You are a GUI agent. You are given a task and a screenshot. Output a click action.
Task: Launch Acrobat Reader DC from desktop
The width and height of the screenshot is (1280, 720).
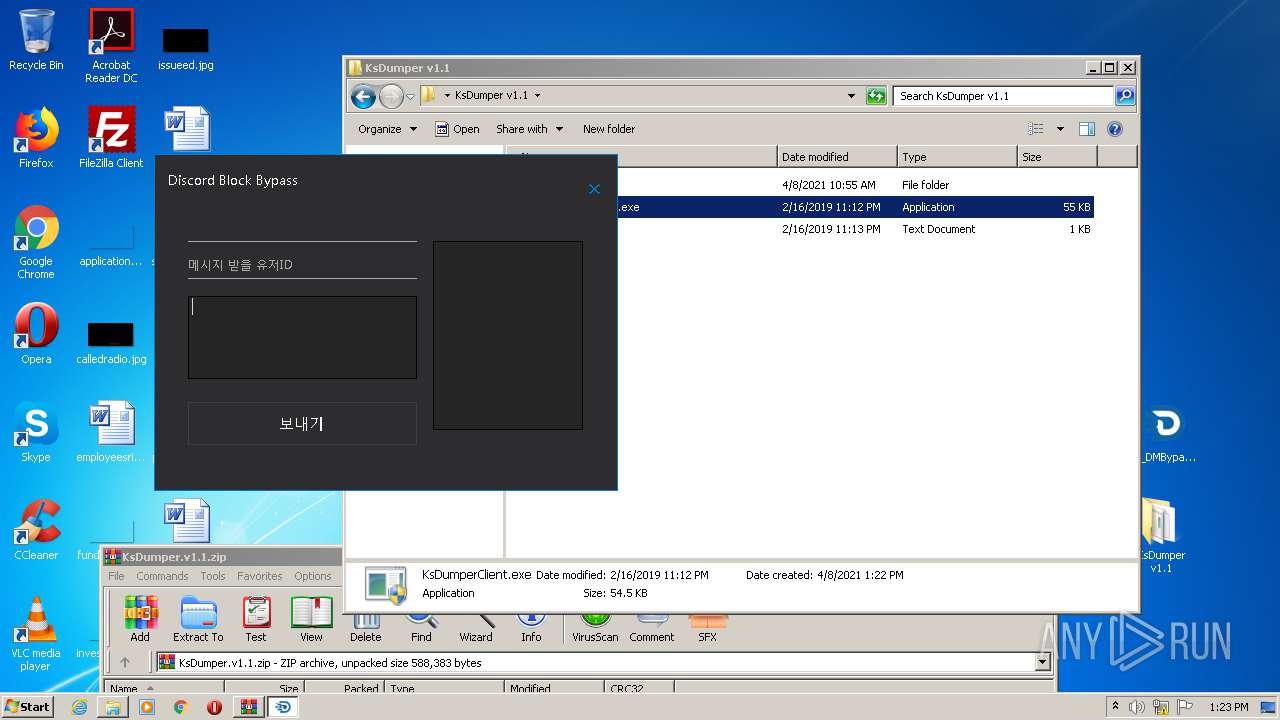(111, 46)
